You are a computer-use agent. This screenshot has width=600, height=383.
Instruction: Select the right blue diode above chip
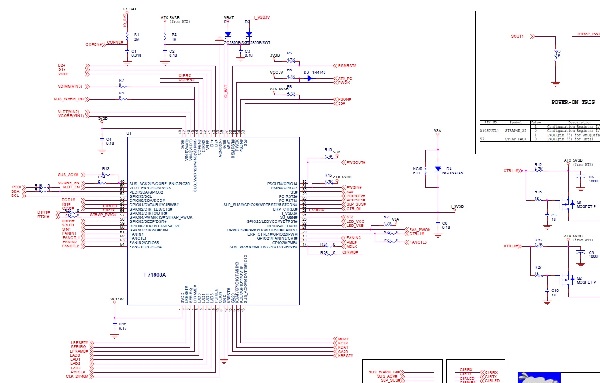click(249, 34)
